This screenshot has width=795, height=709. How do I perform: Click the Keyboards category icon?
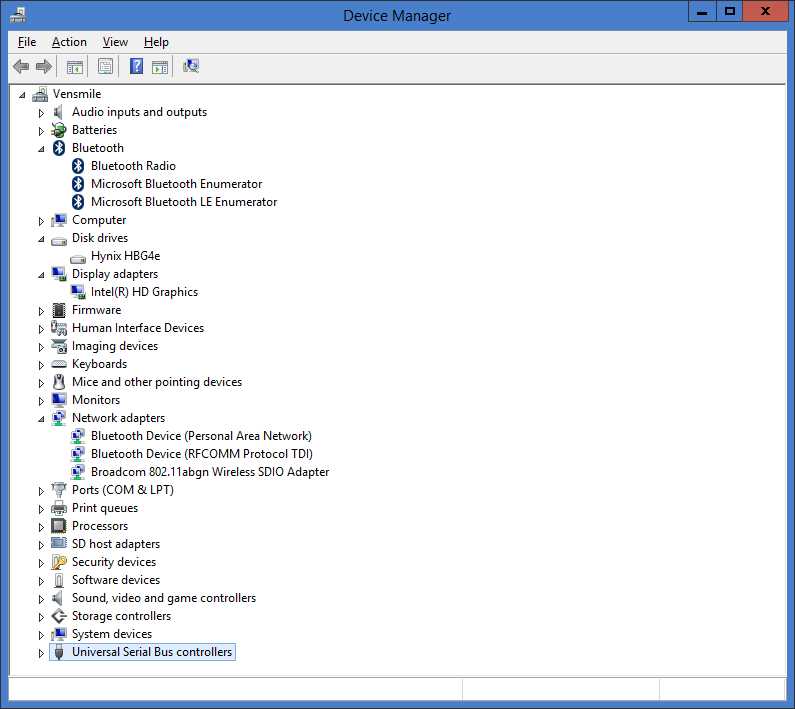[x=59, y=364]
